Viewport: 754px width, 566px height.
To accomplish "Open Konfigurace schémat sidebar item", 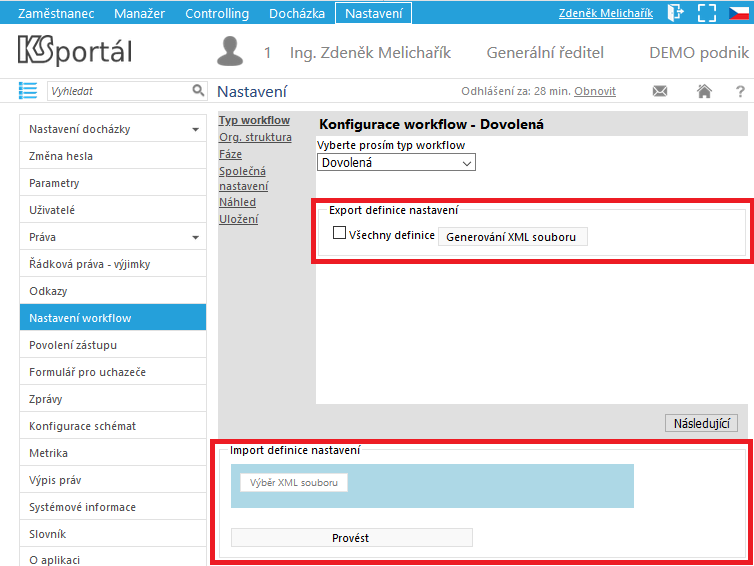I will tap(113, 426).
